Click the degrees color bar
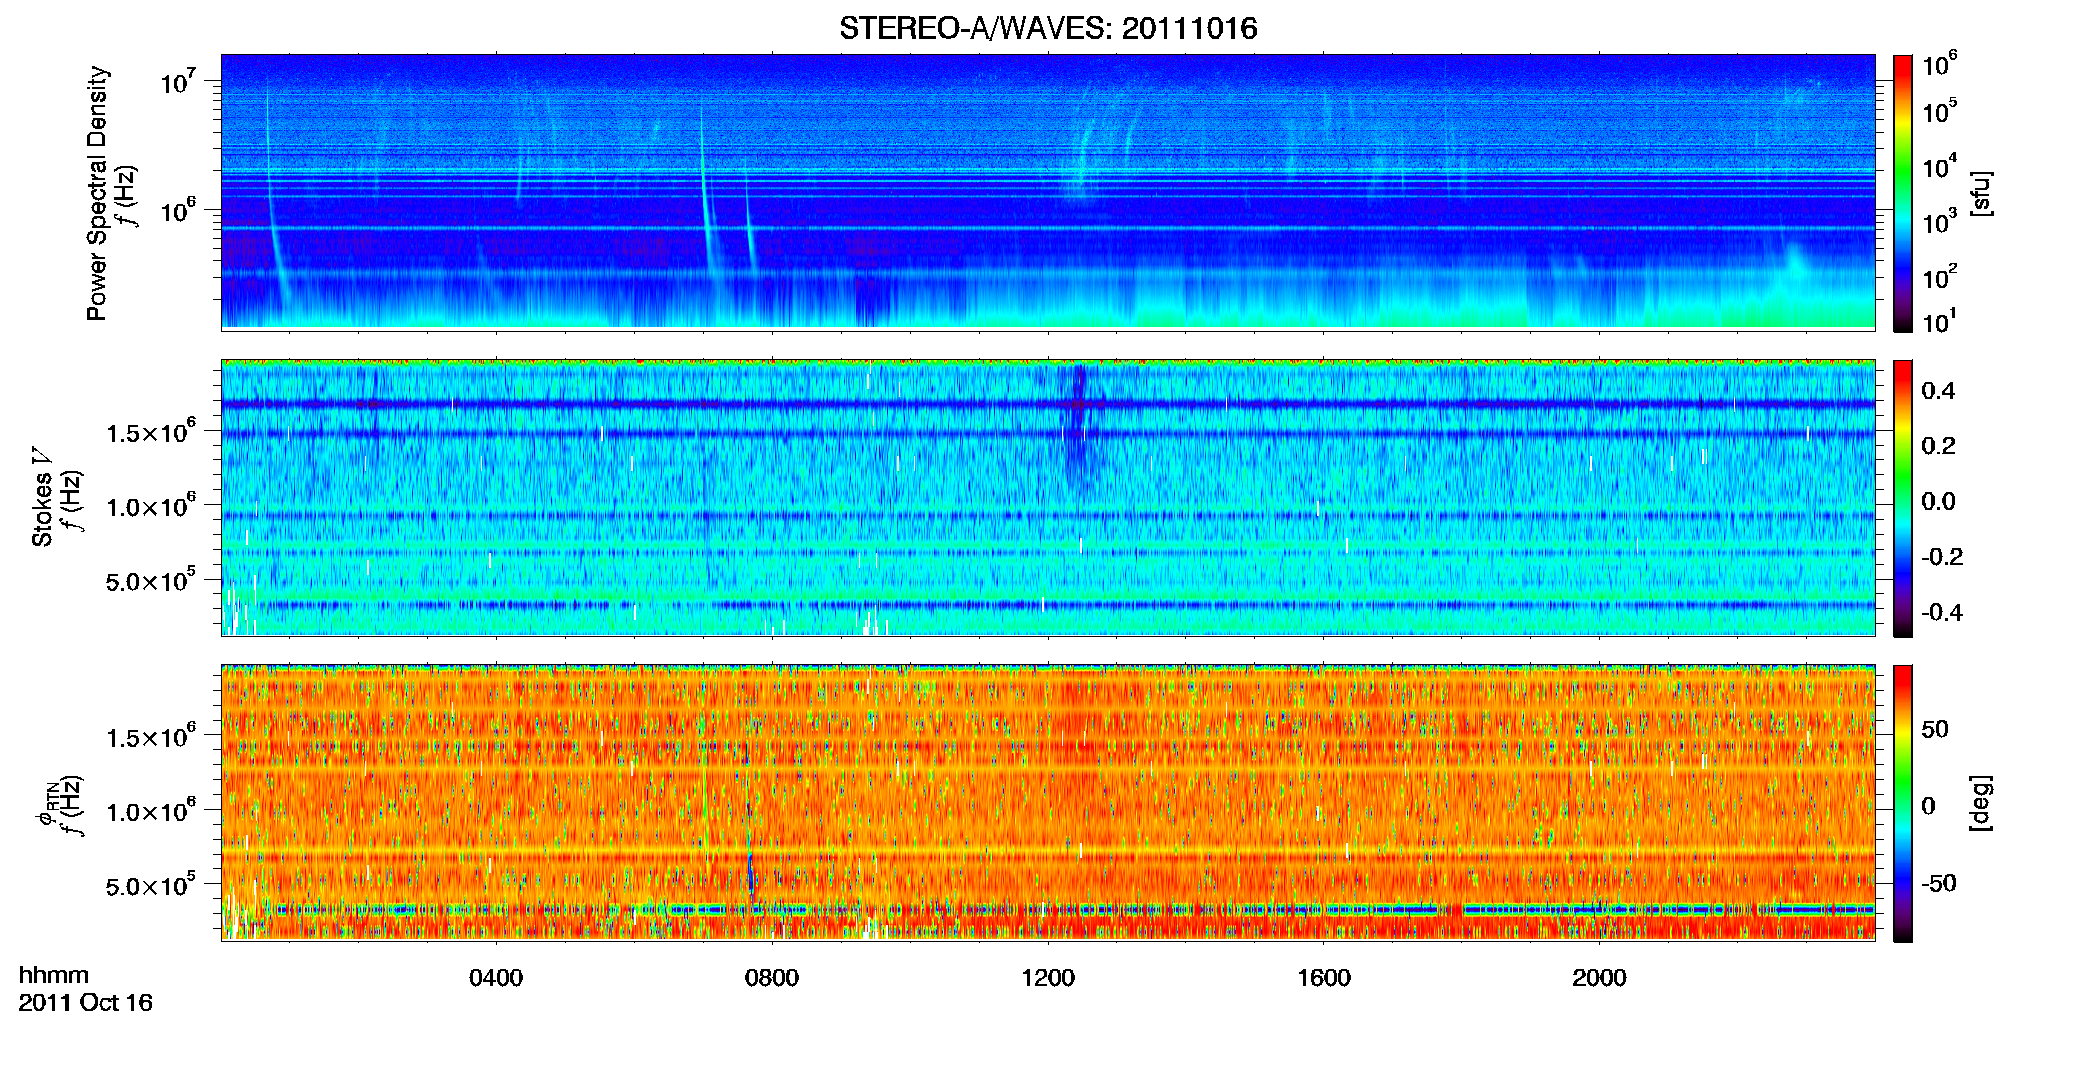This screenshot has height=1080, width=2096. click(1903, 803)
